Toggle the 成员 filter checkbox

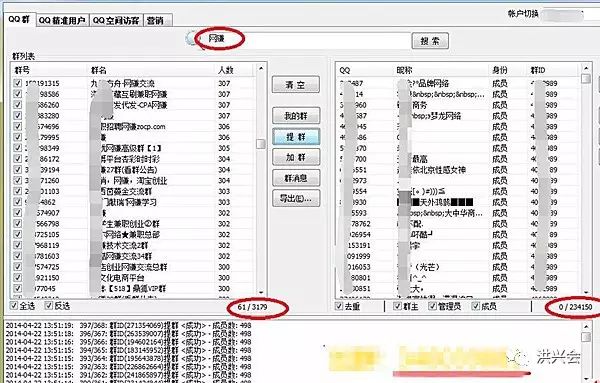coord(476,306)
